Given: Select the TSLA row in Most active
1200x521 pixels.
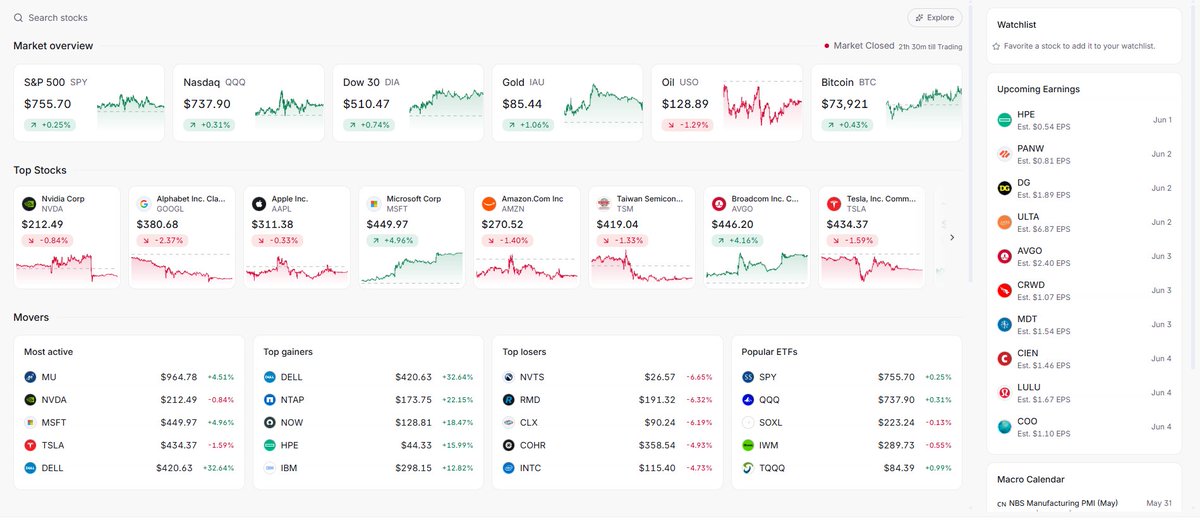Looking at the screenshot, I should 129,445.
